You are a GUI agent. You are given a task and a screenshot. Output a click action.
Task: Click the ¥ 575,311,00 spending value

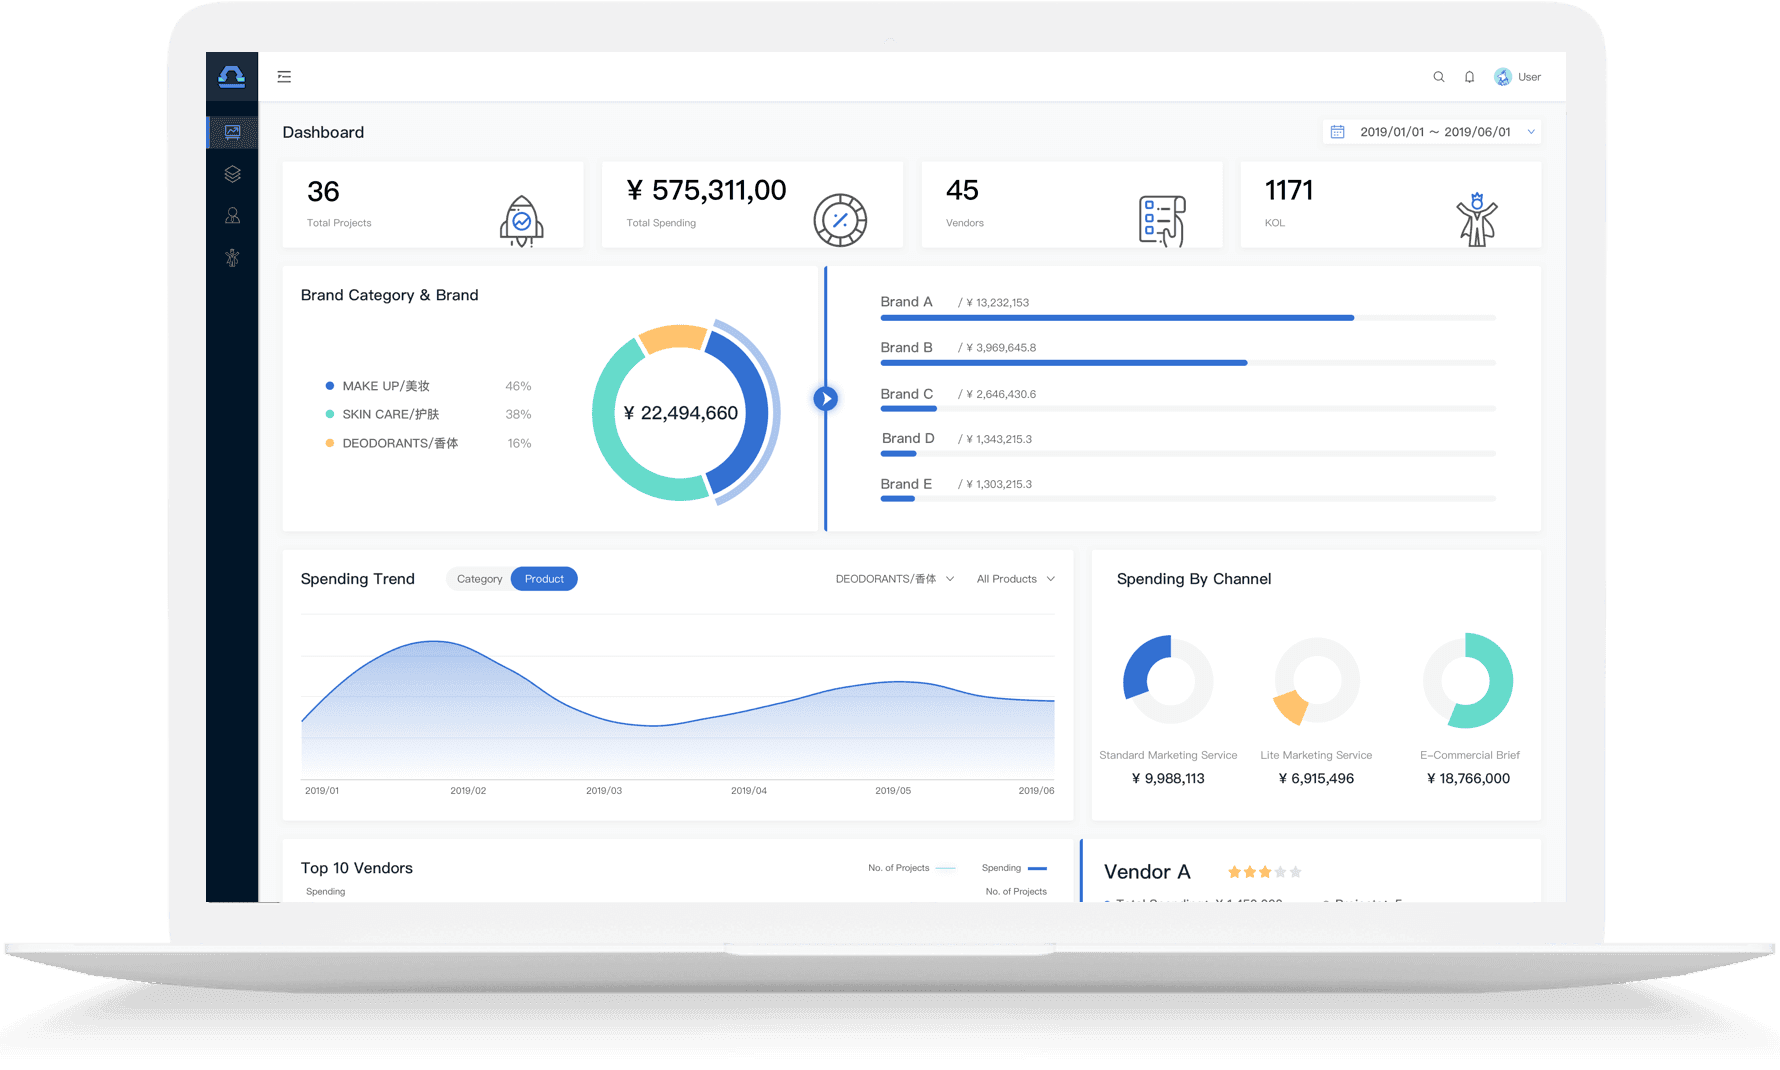pyautogui.click(x=706, y=190)
